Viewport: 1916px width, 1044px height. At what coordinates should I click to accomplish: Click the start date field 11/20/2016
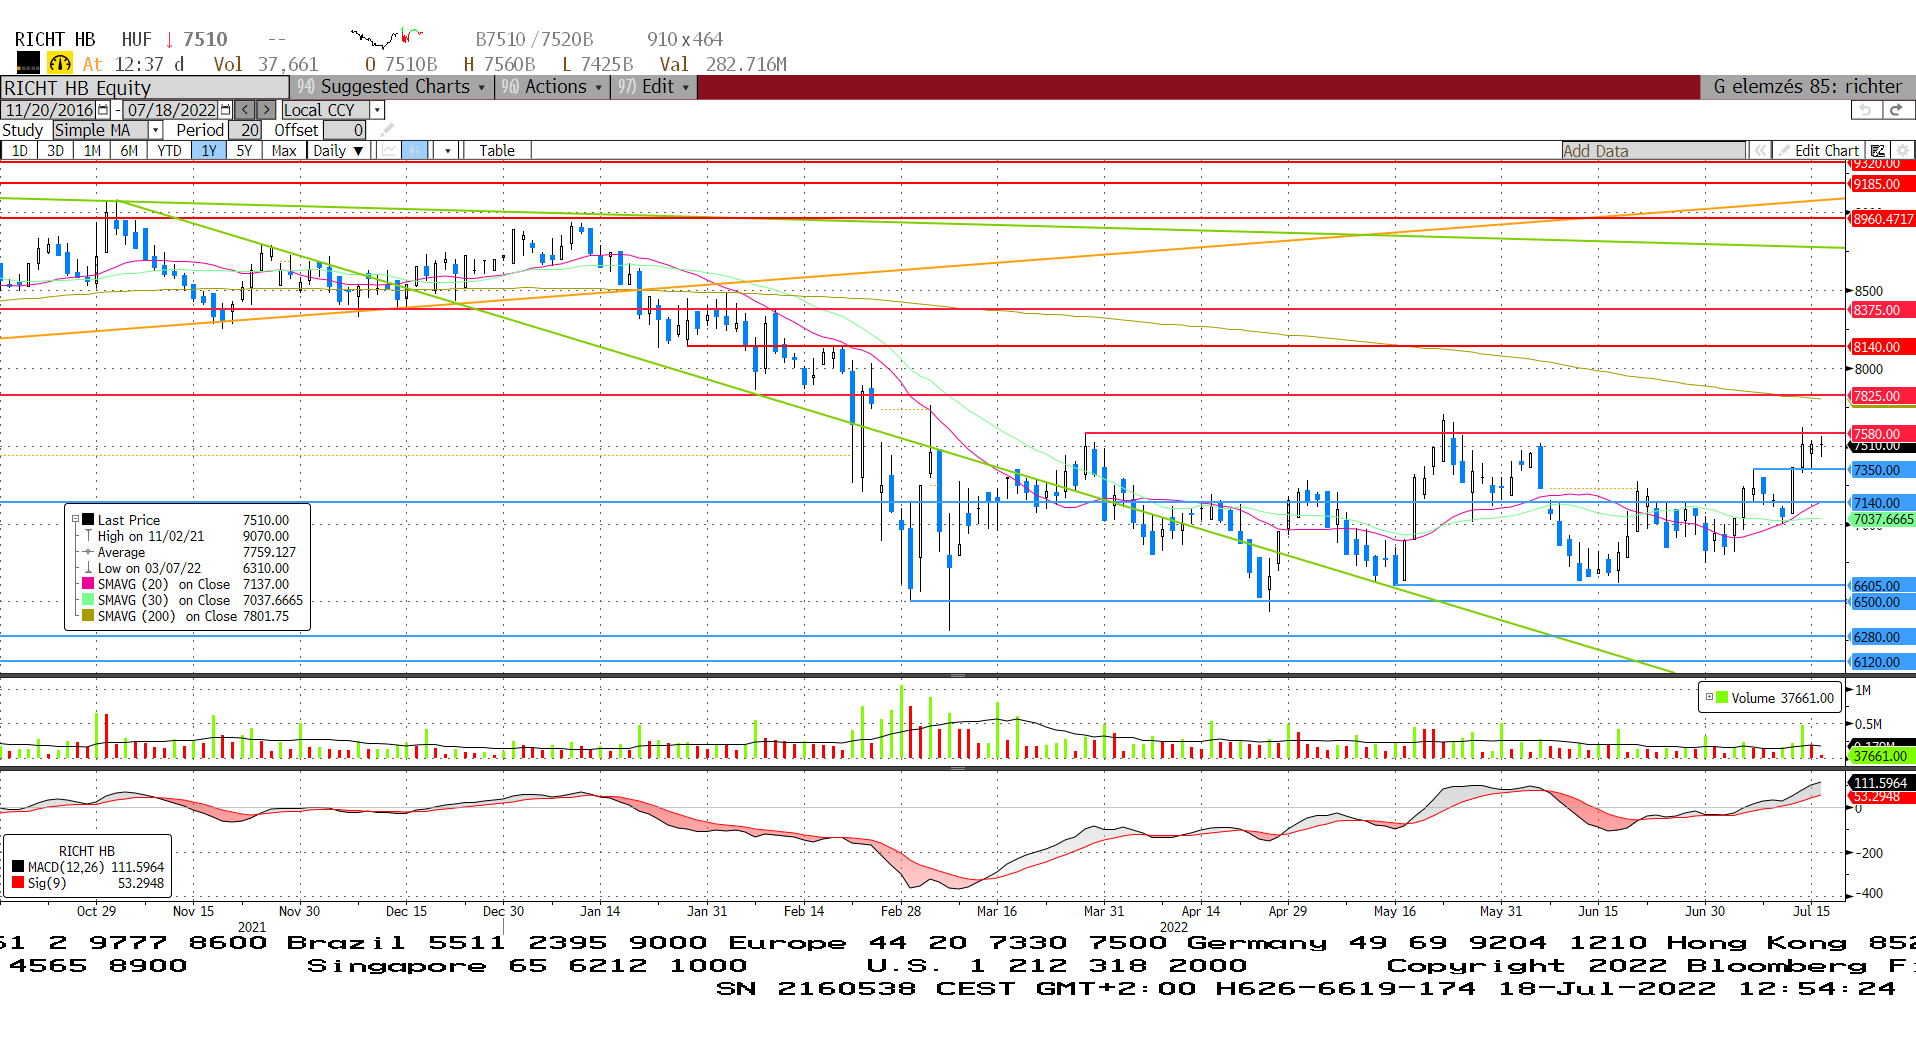click(49, 110)
